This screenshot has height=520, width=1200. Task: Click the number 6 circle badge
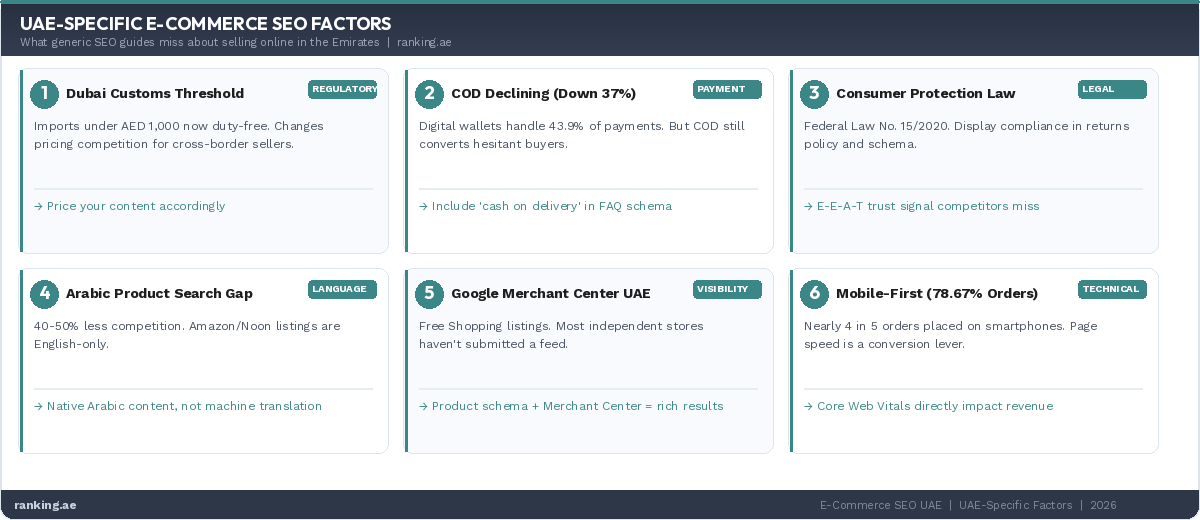[x=814, y=294]
